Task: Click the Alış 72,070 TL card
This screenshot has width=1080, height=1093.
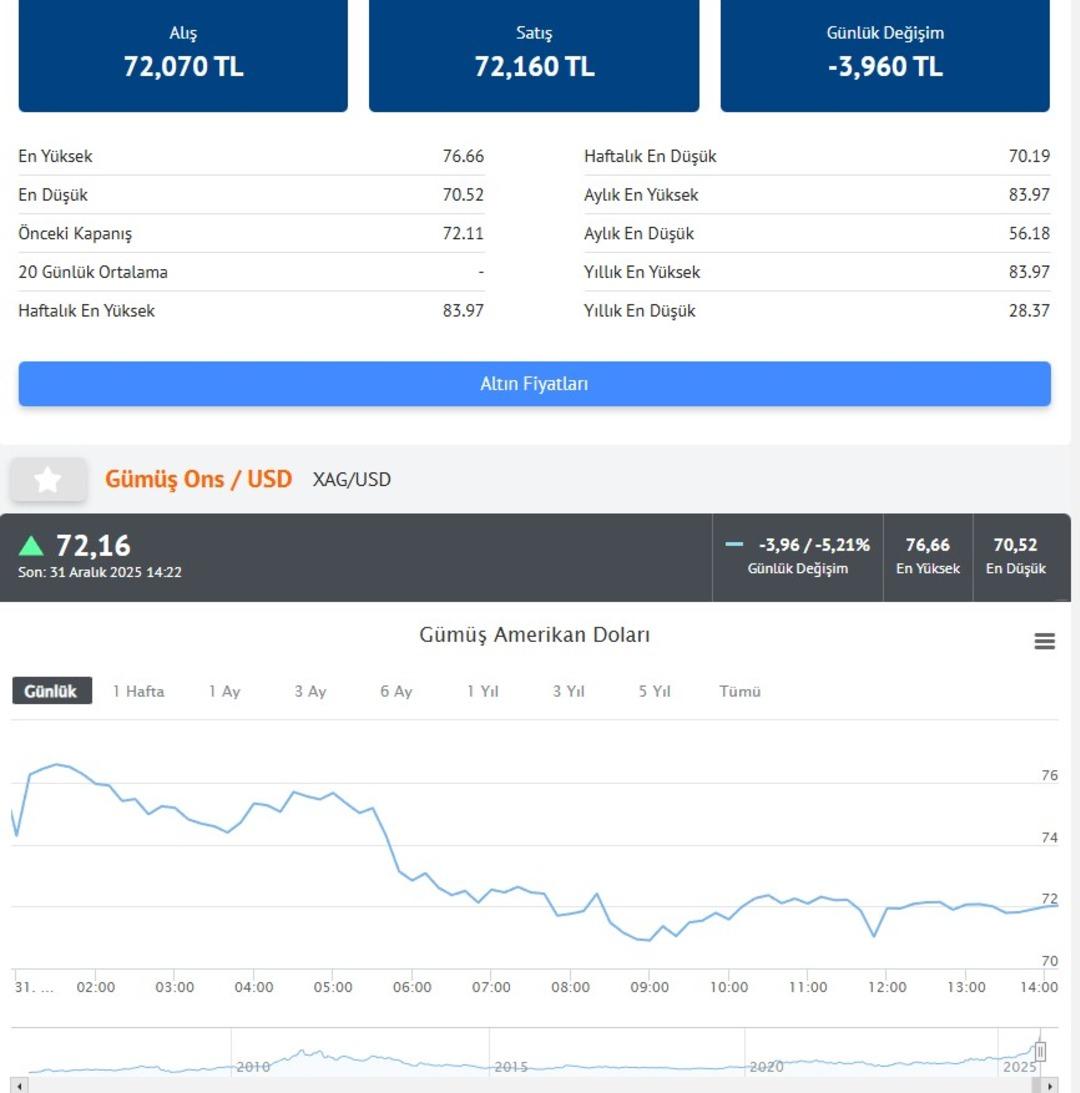Action: (183, 55)
